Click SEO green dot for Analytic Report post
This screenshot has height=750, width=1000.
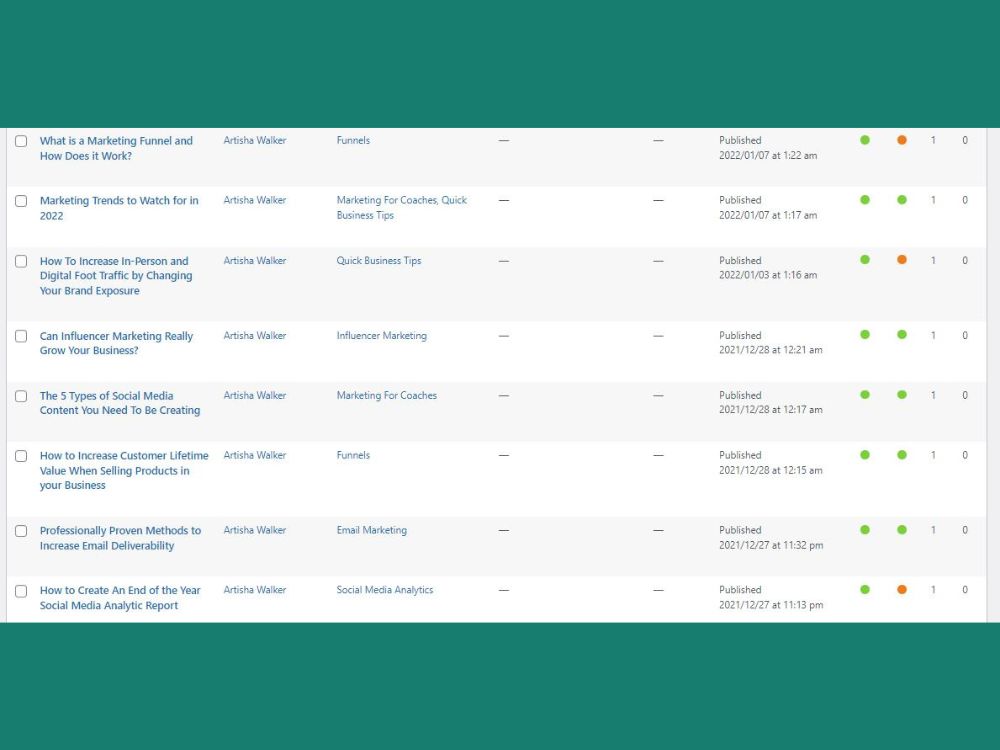click(865, 589)
